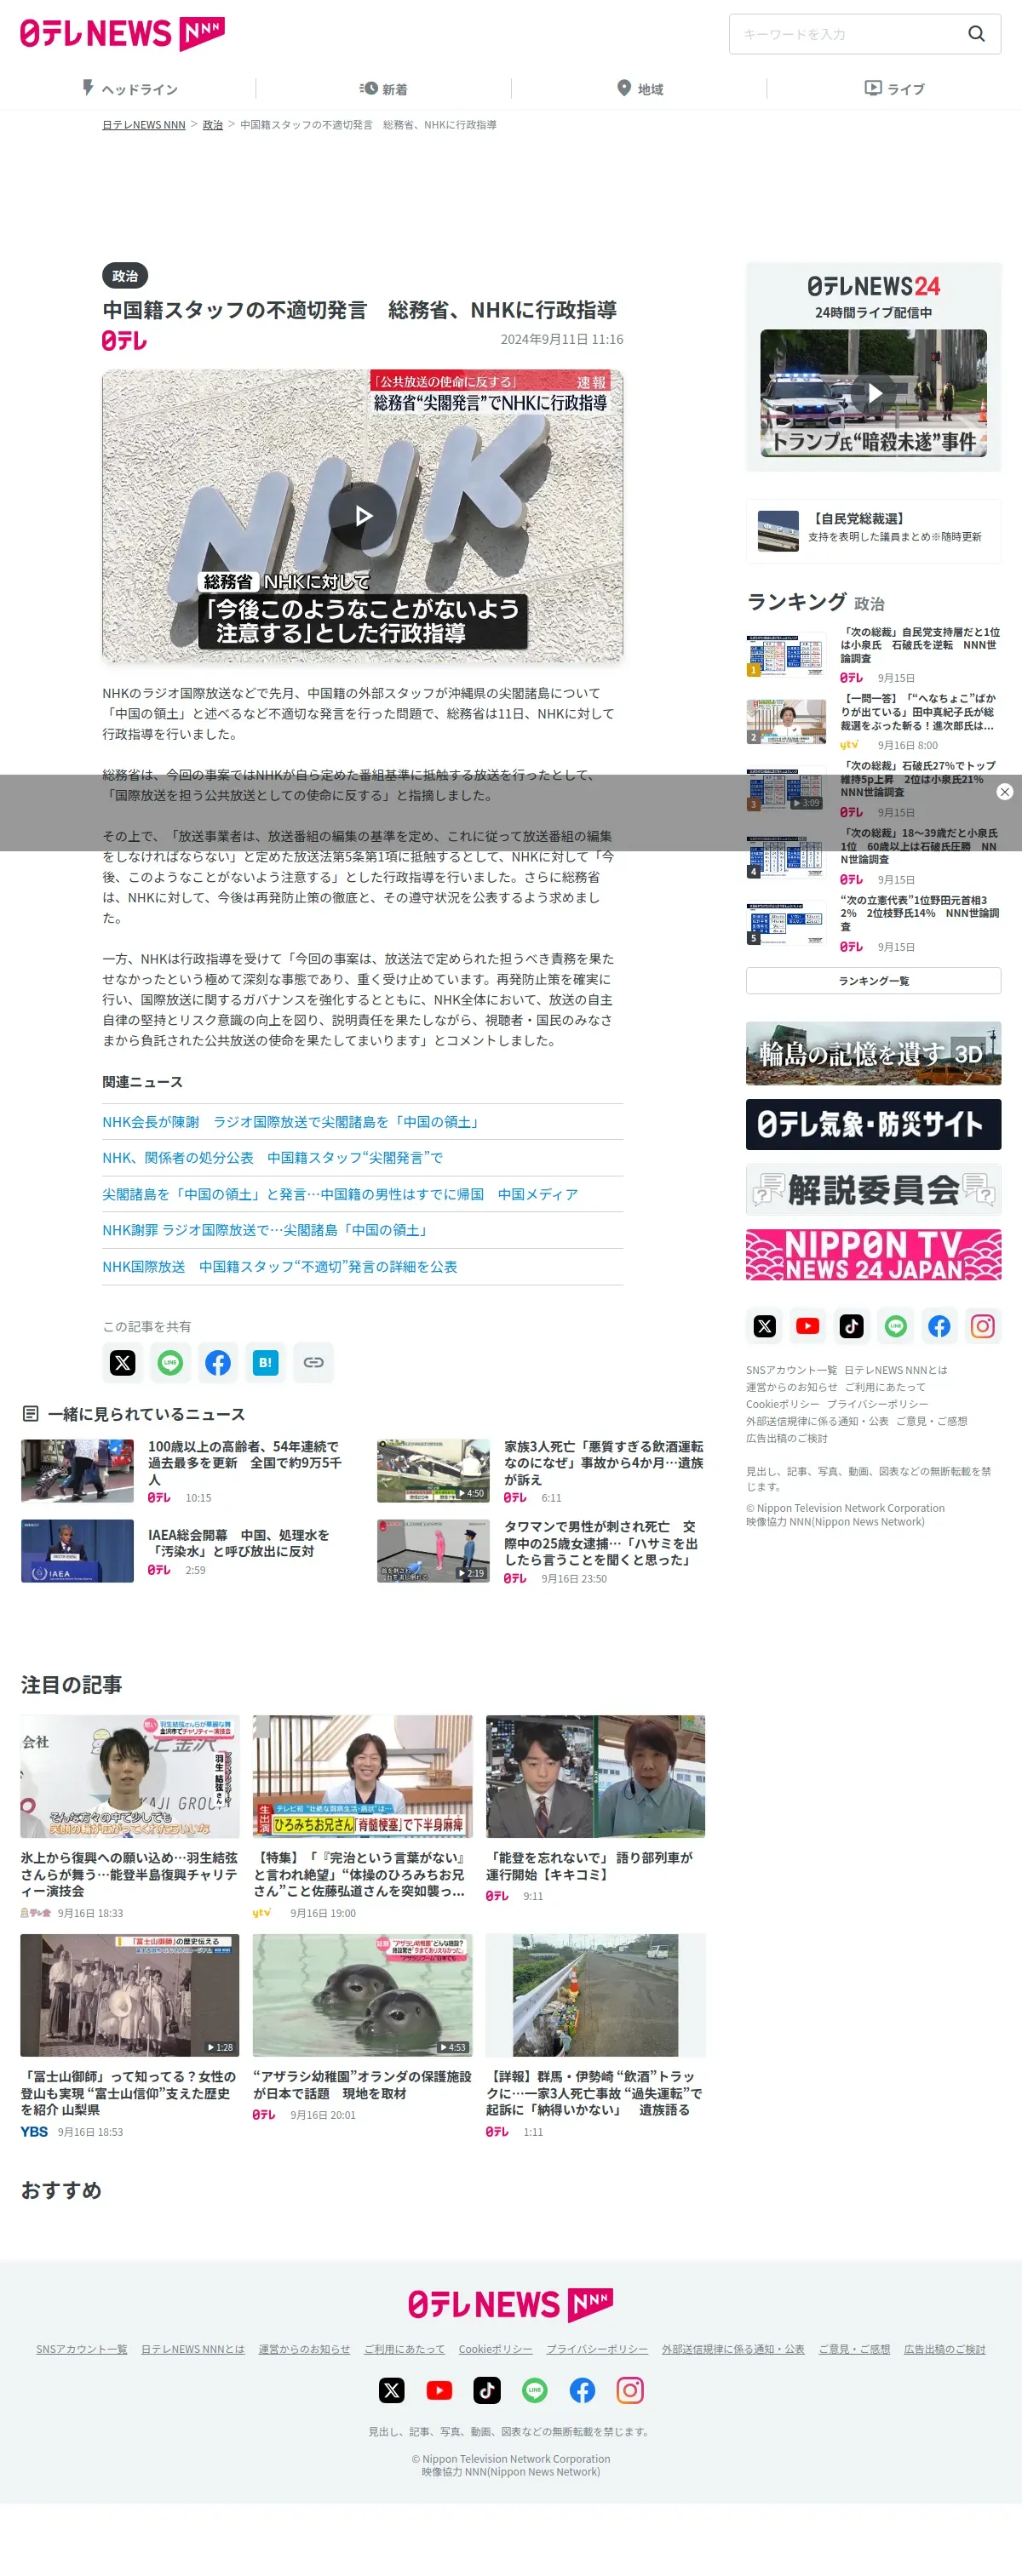The width and height of the screenshot is (1022, 2576).
Task: Open 富士山御師 video thumbnail
Action: click(130, 1995)
